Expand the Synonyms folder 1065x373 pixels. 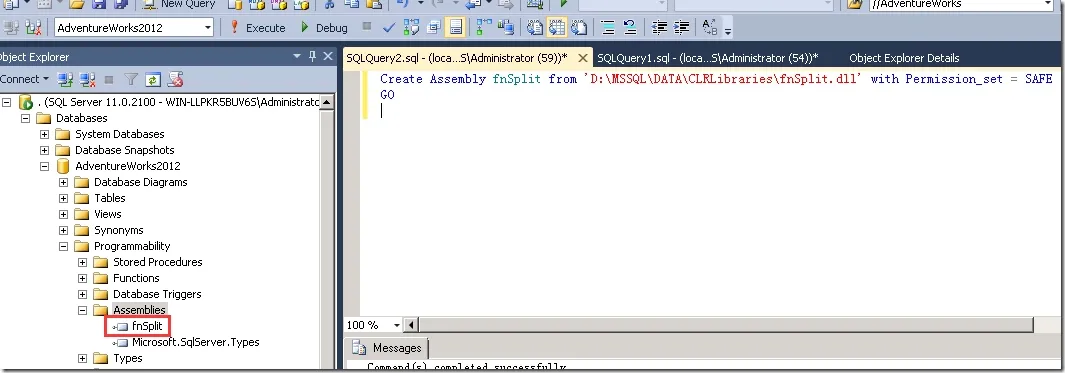[64, 230]
